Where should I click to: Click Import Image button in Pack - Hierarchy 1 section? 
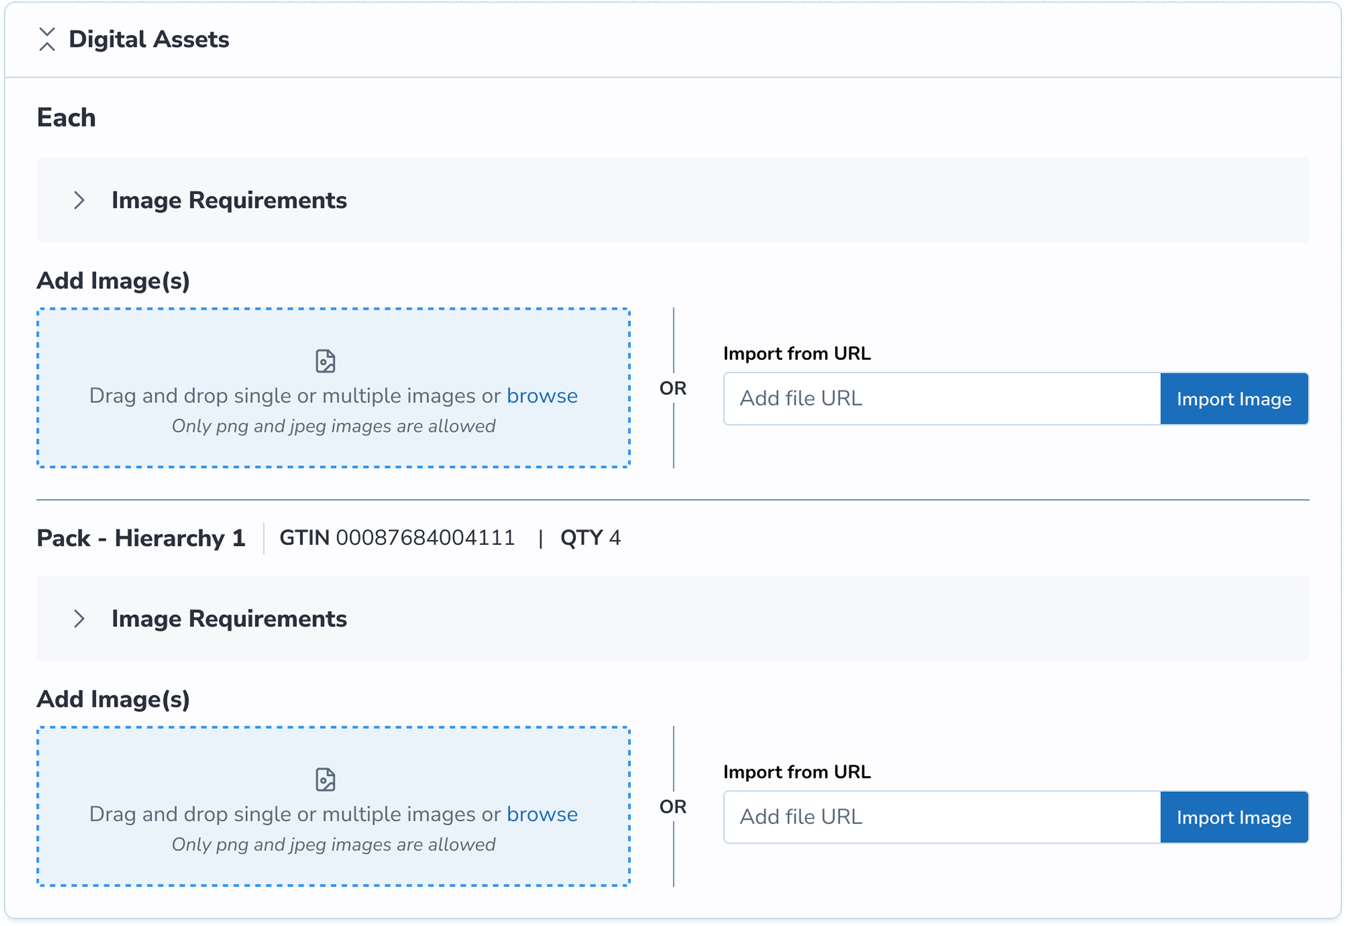coord(1234,817)
